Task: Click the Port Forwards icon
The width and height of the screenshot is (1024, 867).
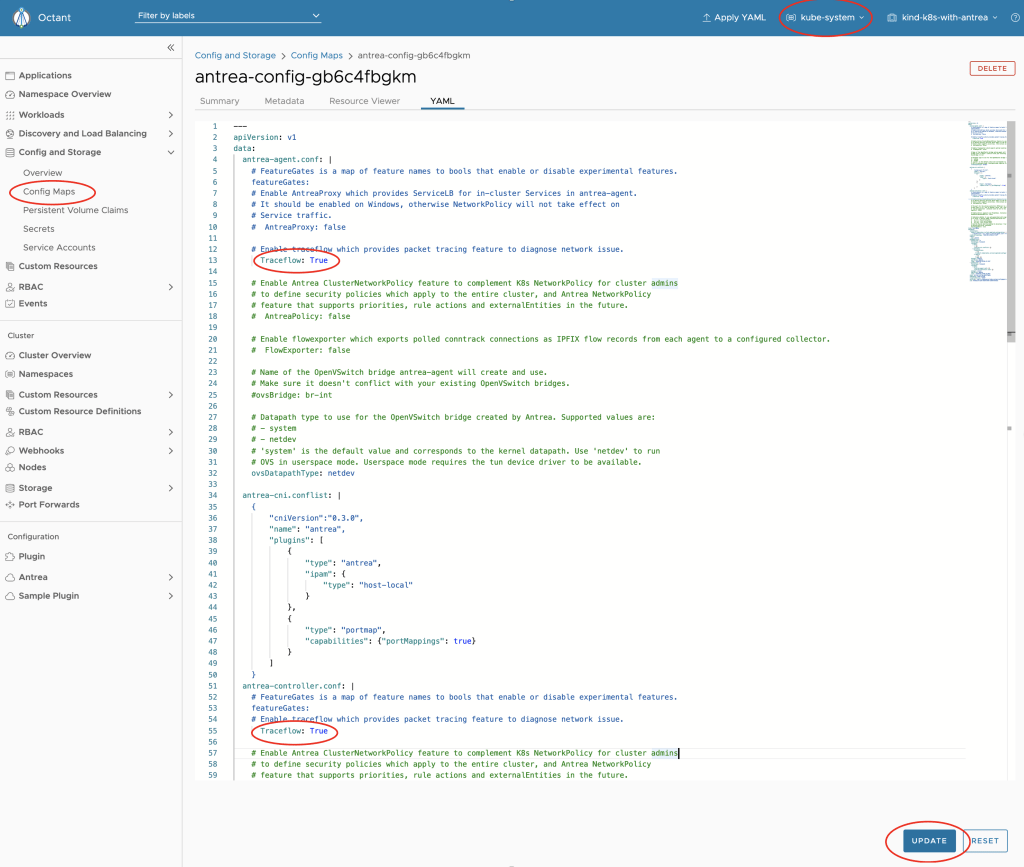Action: coord(10,505)
